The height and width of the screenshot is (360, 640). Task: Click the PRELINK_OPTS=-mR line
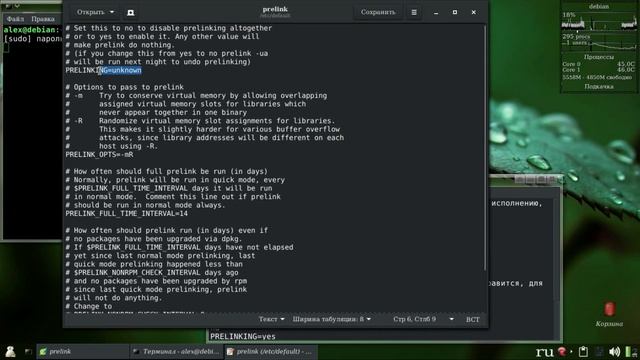coord(99,155)
